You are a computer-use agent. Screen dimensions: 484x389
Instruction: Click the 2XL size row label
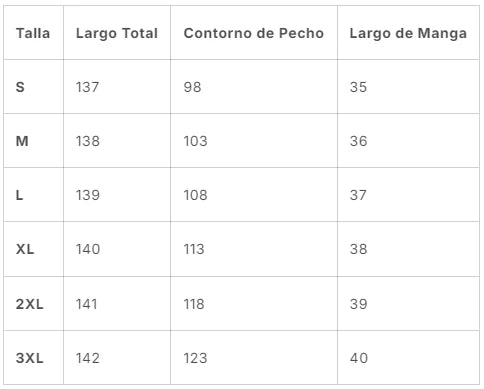tap(29, 304)
